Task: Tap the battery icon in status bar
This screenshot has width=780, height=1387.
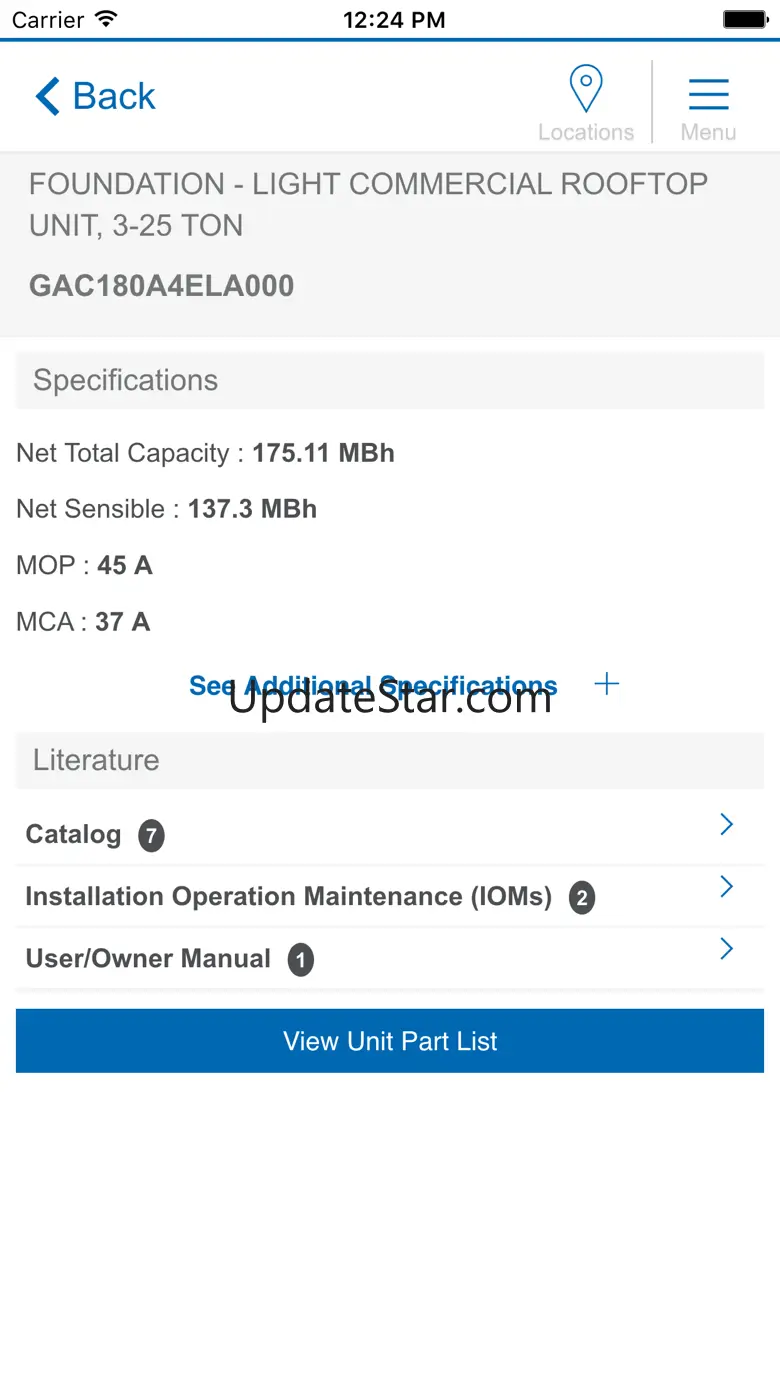Action: click(745, 19)
